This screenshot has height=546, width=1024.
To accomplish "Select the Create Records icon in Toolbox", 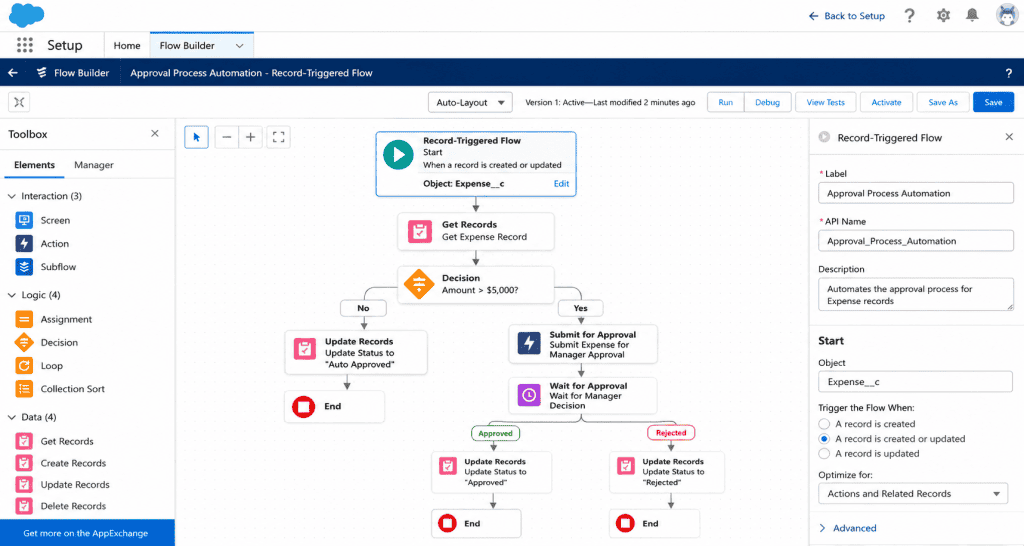I will [x=24, y=463].
